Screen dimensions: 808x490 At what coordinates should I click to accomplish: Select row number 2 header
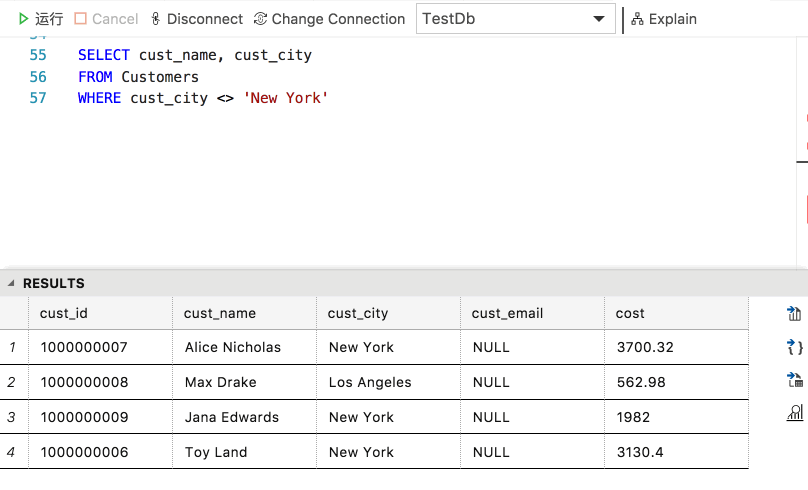[14, 382]
